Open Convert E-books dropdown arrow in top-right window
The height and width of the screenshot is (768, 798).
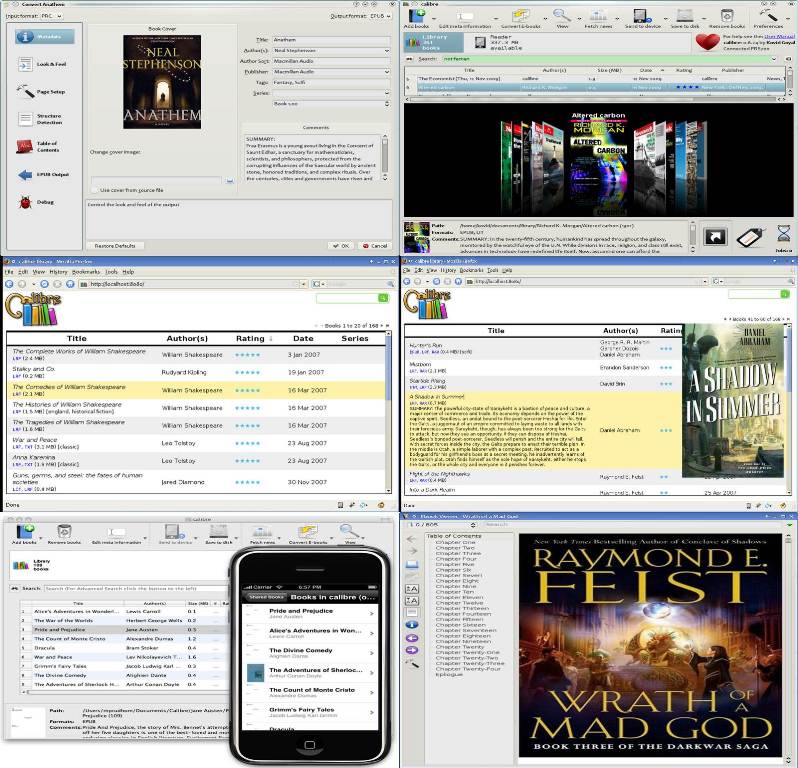click(x=545, y=19)
